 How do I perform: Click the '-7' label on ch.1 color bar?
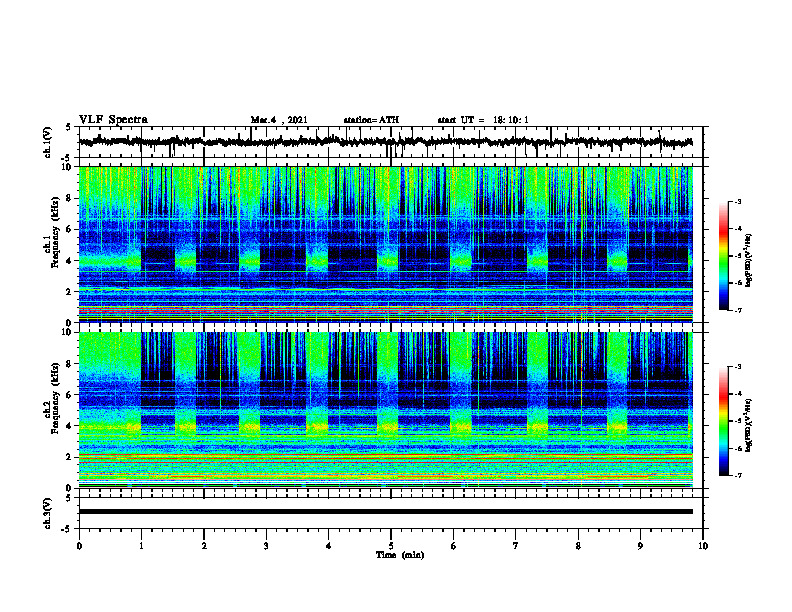point(738,310)
